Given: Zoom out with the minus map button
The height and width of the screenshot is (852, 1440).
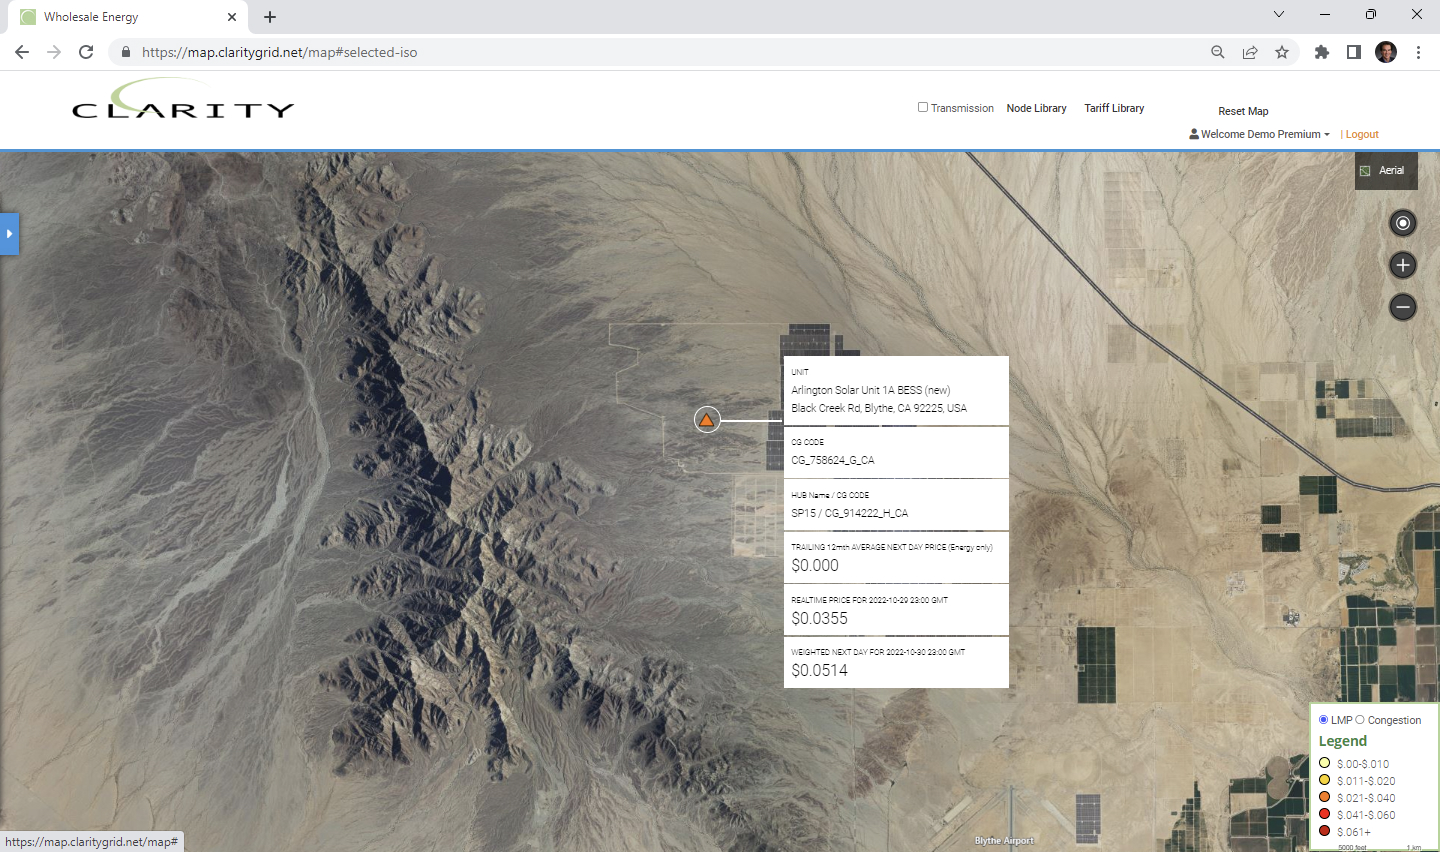Looking at the screenshot, I should coord(1403,307).
